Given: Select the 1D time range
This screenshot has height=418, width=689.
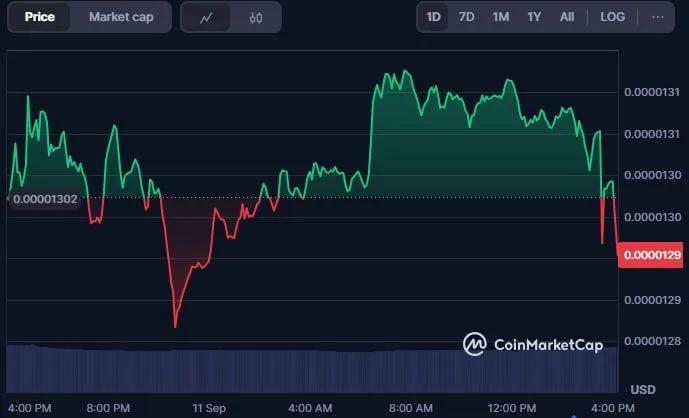Looking at the screenshot, I should [x=434, y=17].
